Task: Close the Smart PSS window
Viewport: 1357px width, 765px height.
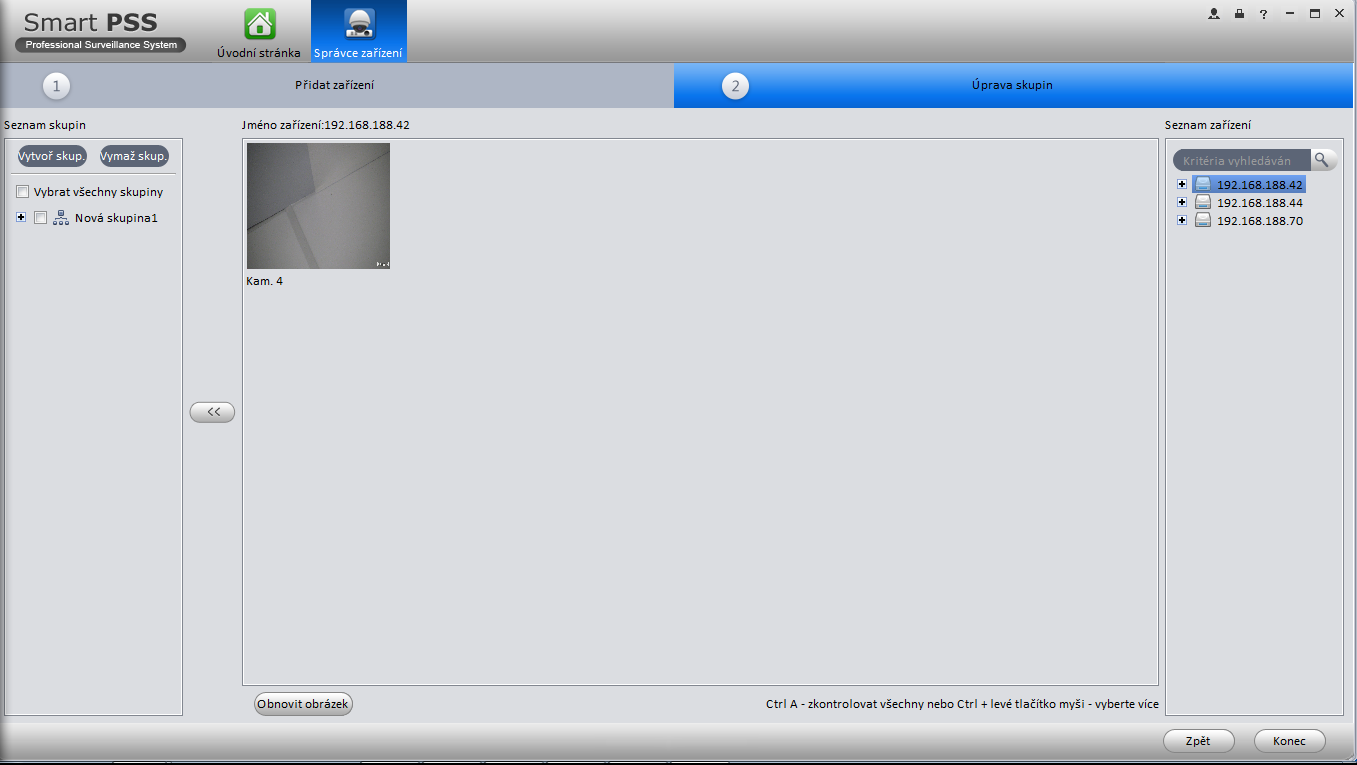Action: [1339, 14]
